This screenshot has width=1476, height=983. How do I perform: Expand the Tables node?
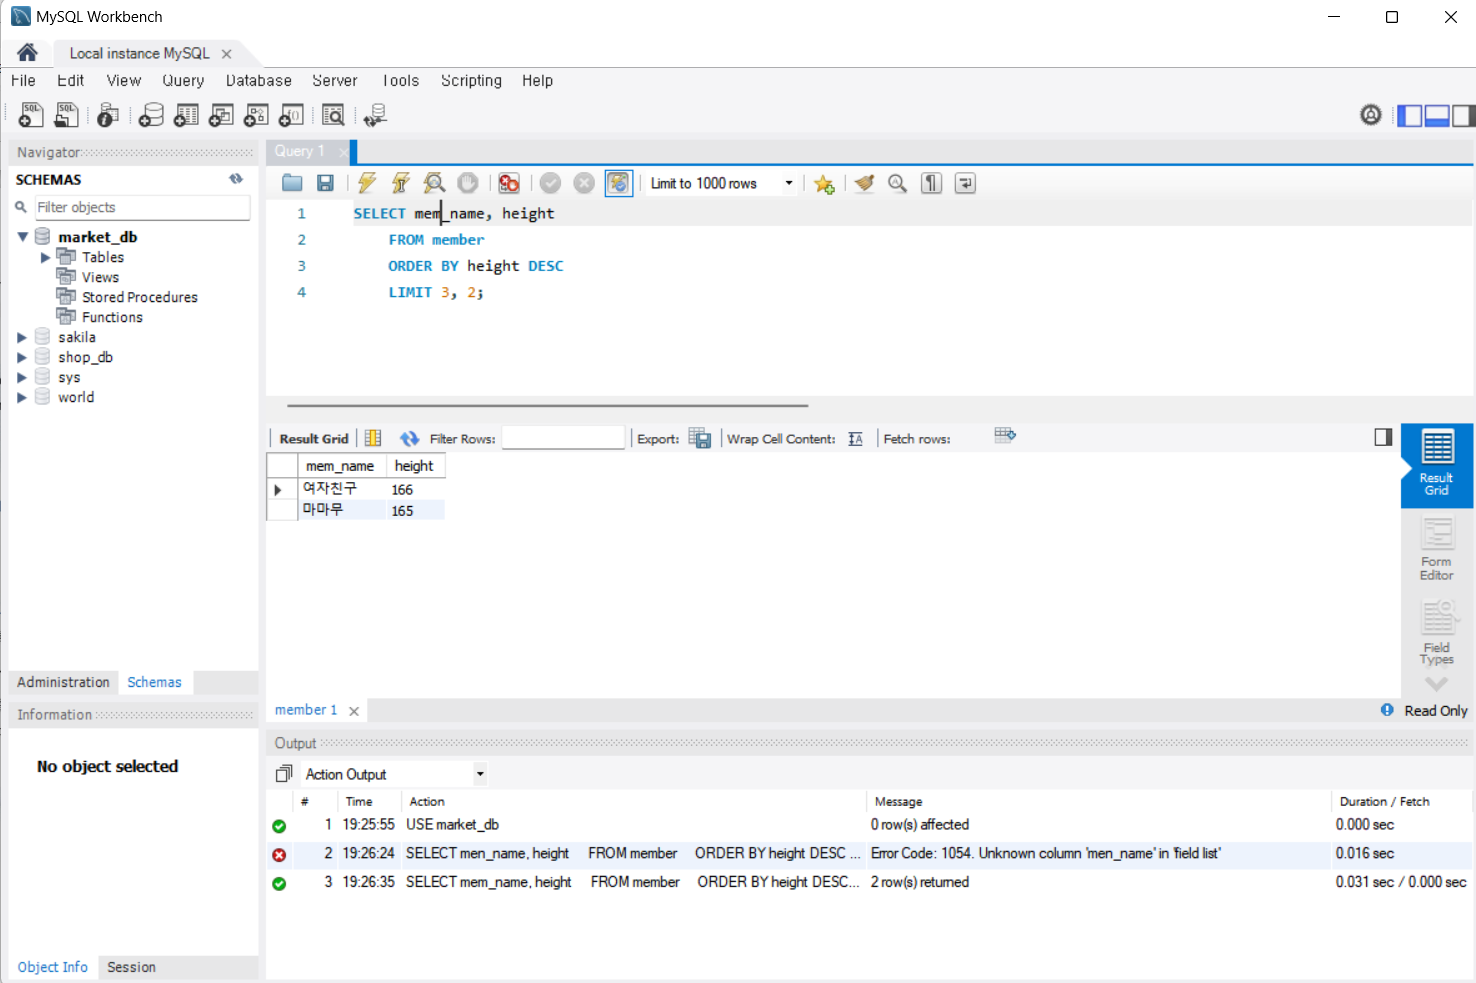click(x=45, y=257)
